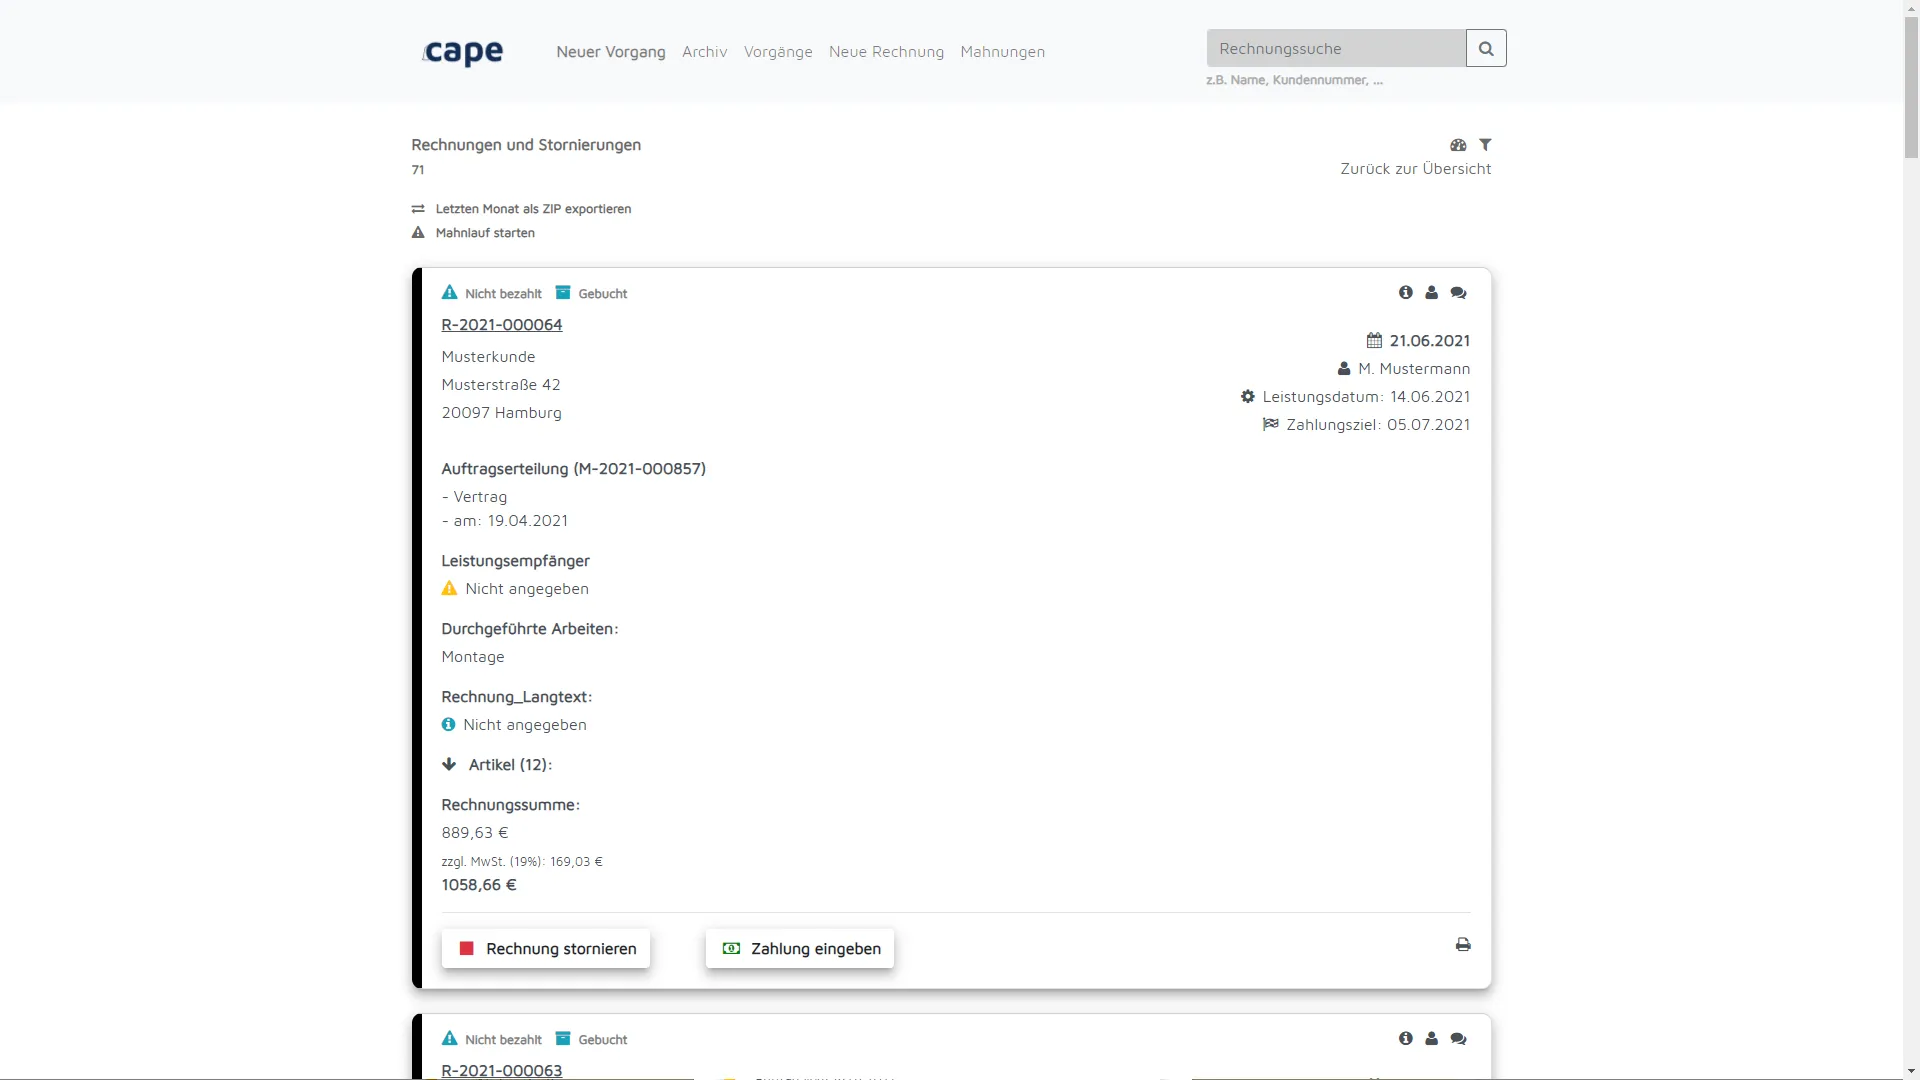This screenshot has height=1080, width=1920.
Task: Click Gebucht status of R-2021-000064
Action: pos(591,293)
